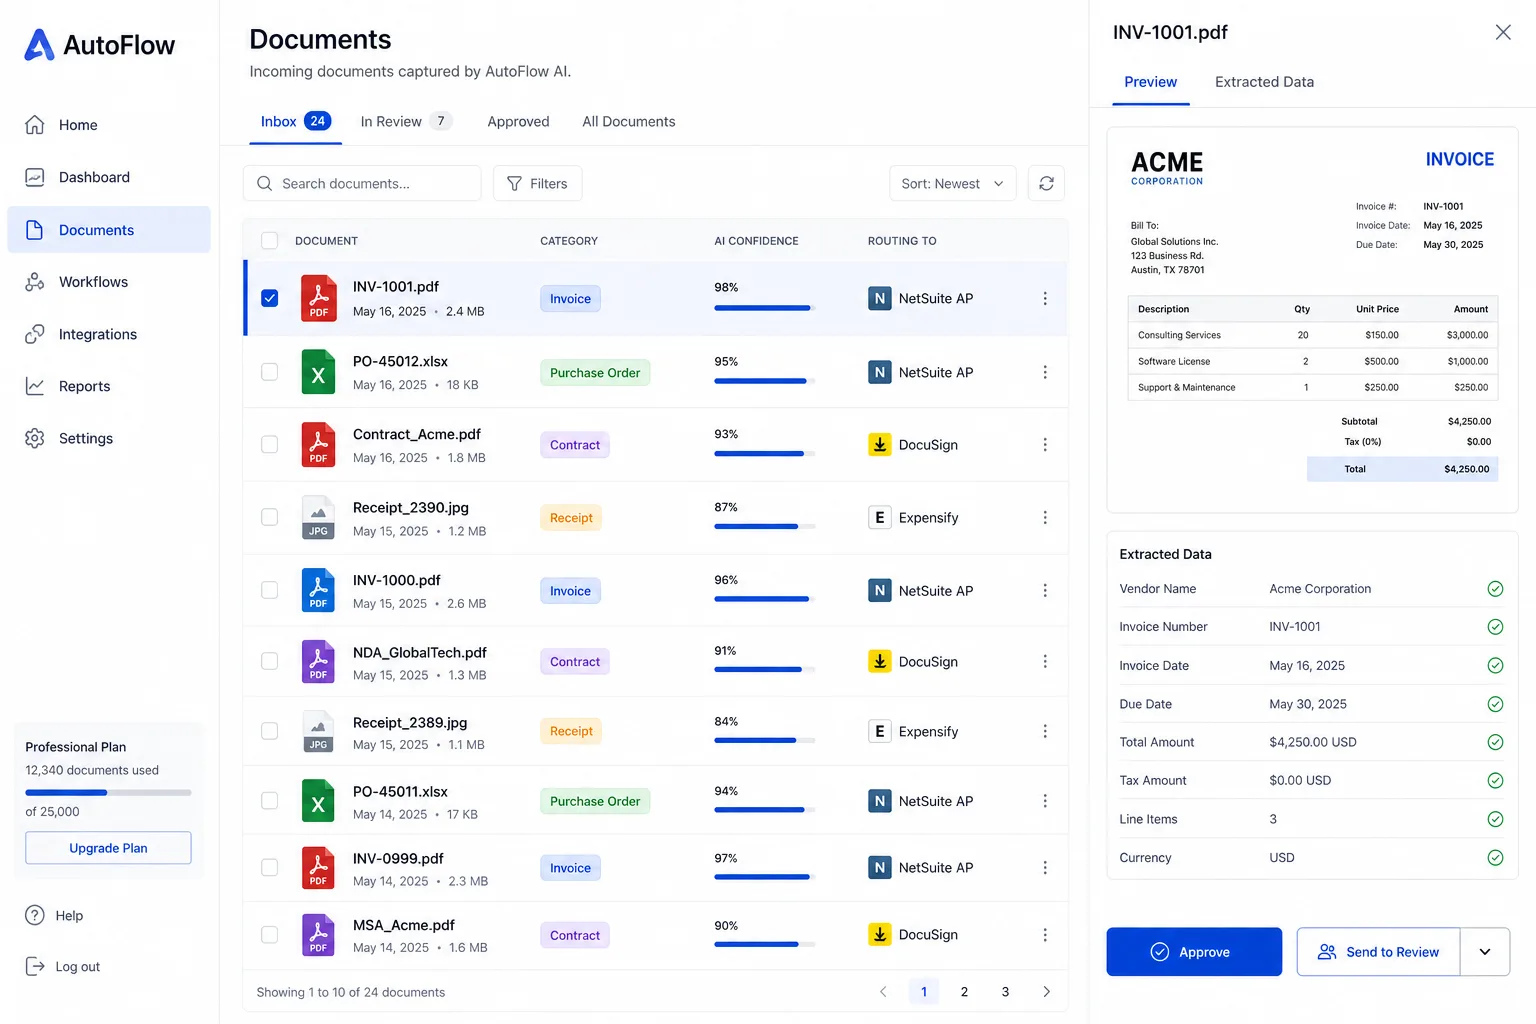Go to the next page with the right chevron
Image resolution: width=1536 pixels, height=1024 pixels.
[x=1046, y=992]
